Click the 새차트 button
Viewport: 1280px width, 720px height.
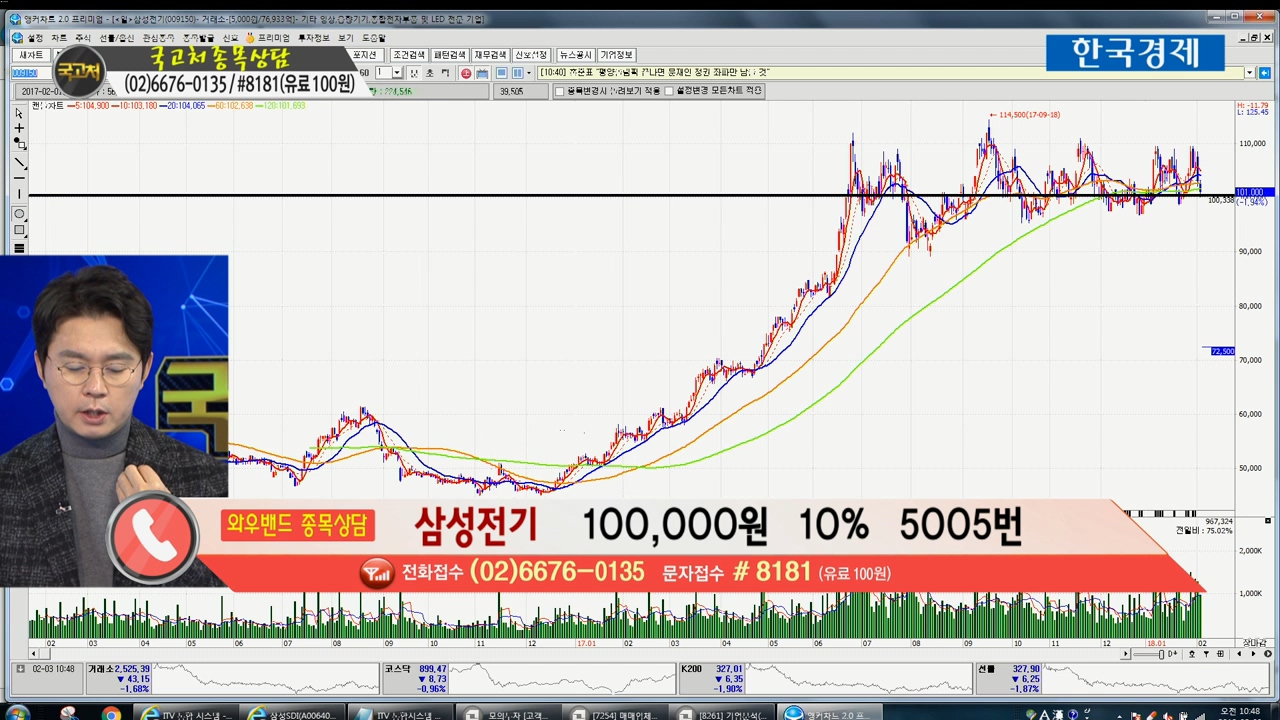31,55
